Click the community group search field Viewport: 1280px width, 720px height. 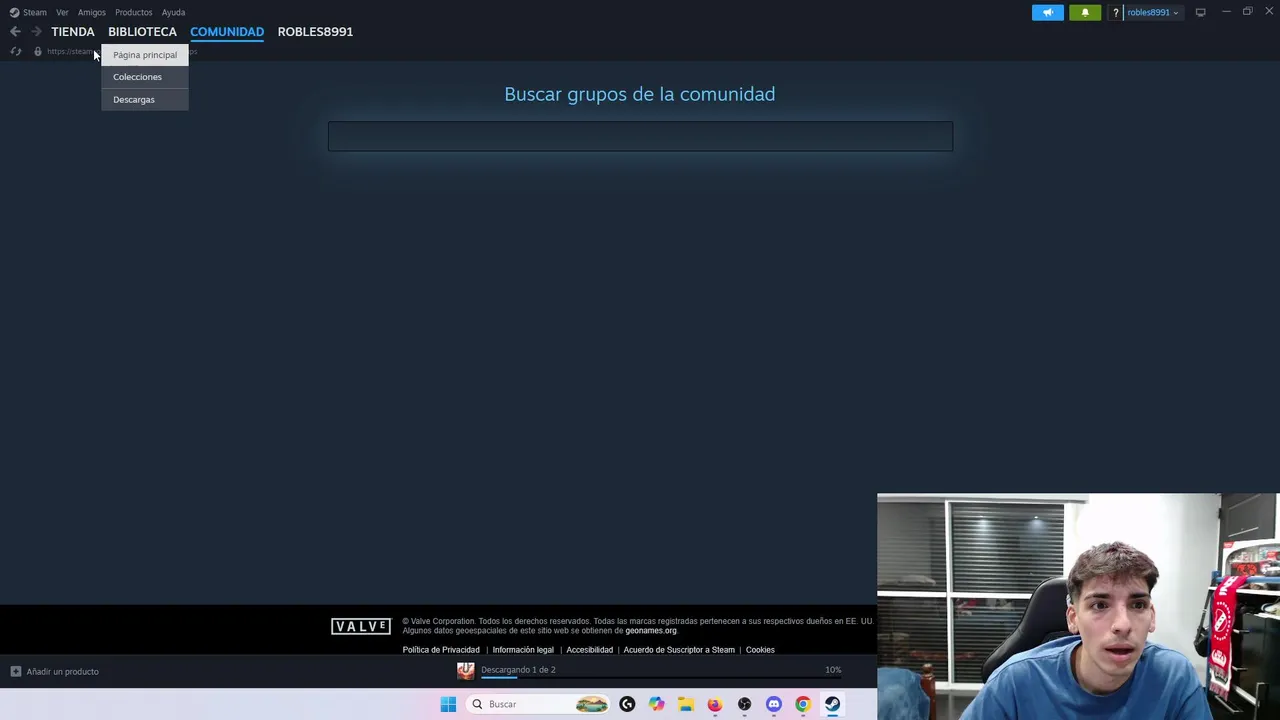pyautogui.click(x=640, y=136)
